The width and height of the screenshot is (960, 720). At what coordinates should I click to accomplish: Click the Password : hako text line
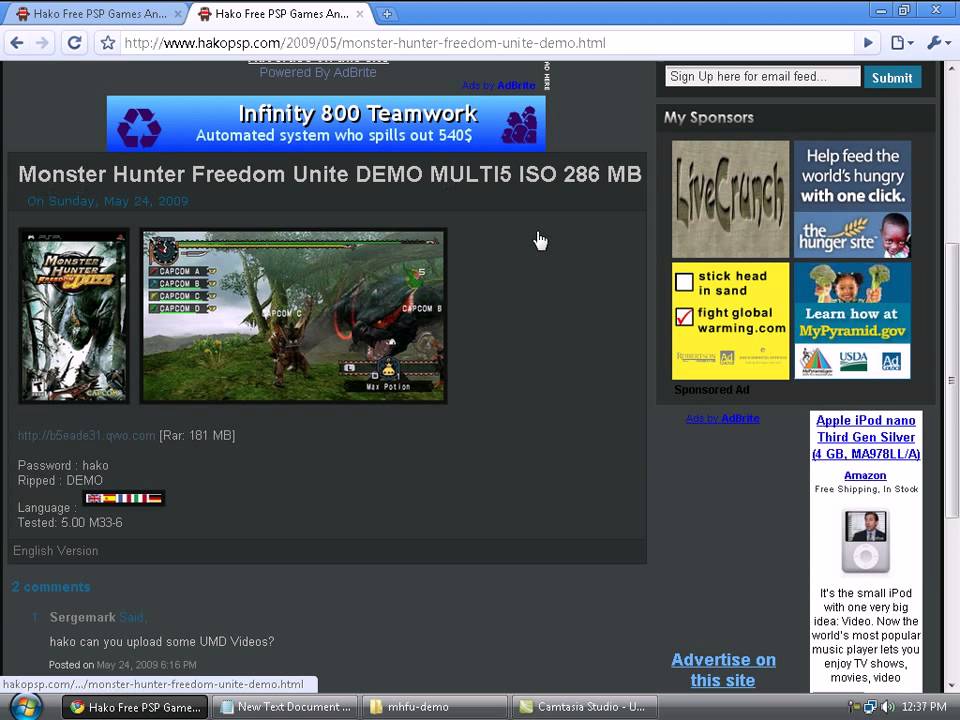click(x=63, y=465)
